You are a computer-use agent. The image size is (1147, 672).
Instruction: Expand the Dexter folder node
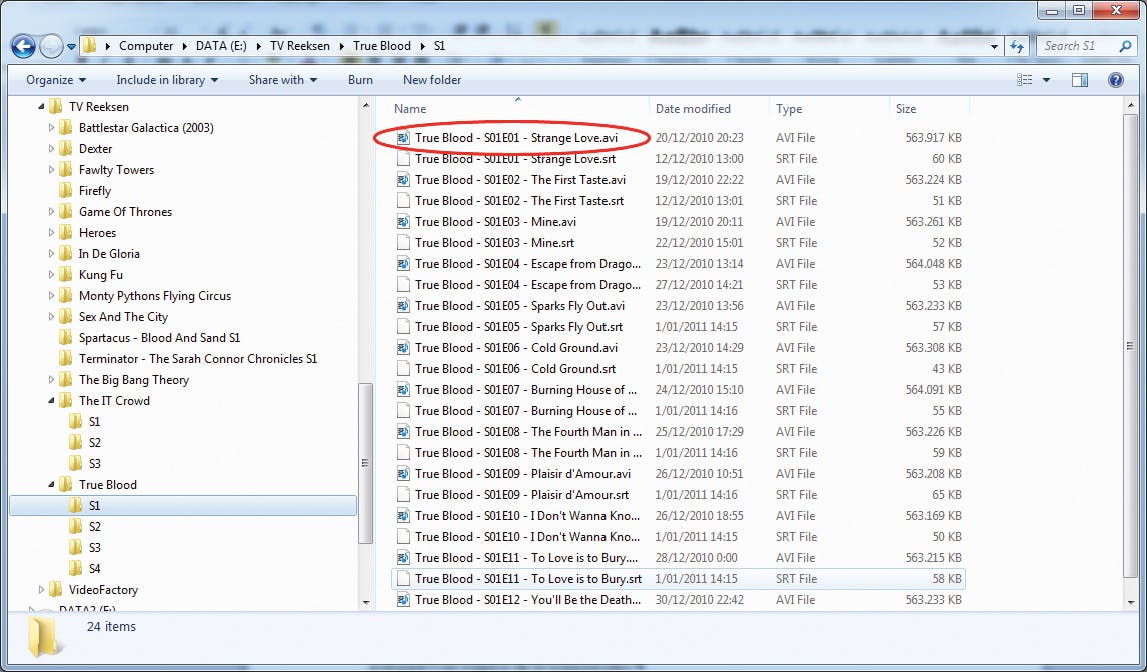click(51, 149)
